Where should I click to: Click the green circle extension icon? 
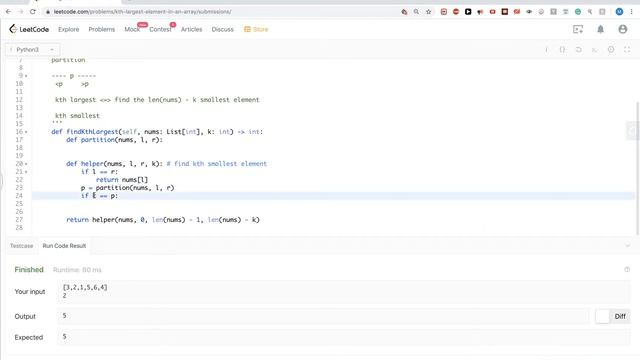(x=578, y=12)
